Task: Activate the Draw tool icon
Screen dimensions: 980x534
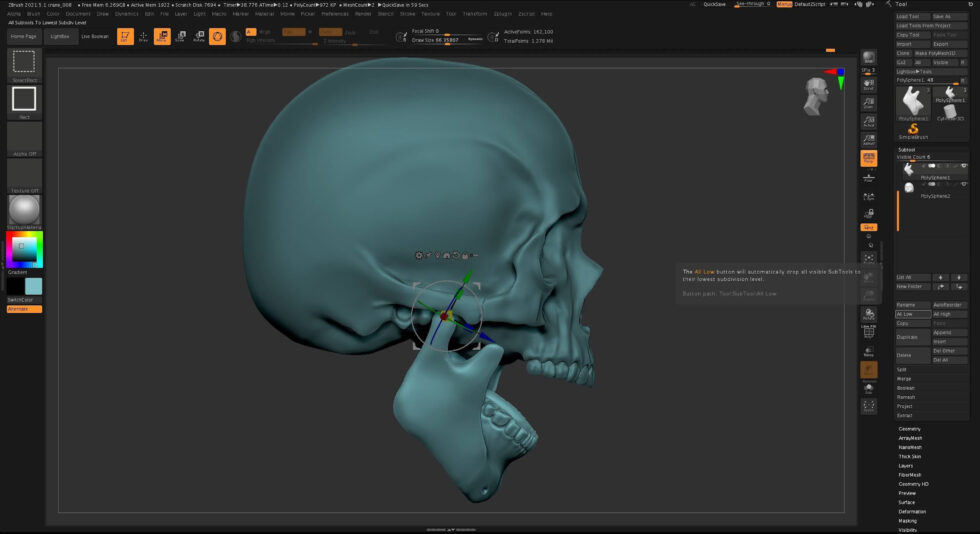Action: [143, 37]
